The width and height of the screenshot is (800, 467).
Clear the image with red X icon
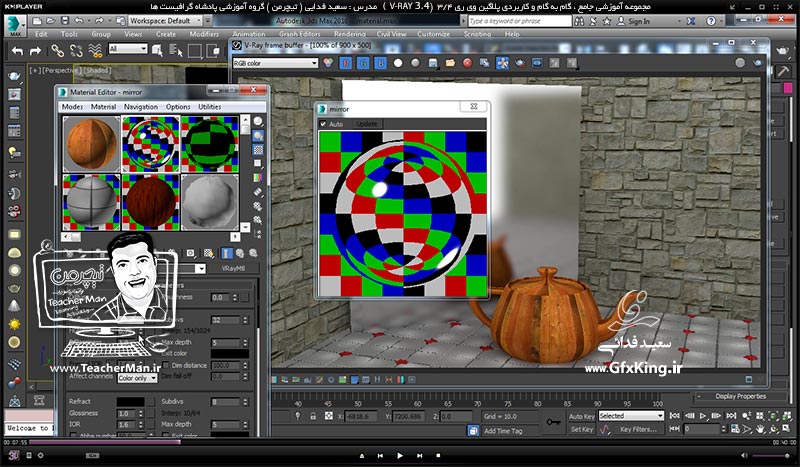[x=467, y=63]
